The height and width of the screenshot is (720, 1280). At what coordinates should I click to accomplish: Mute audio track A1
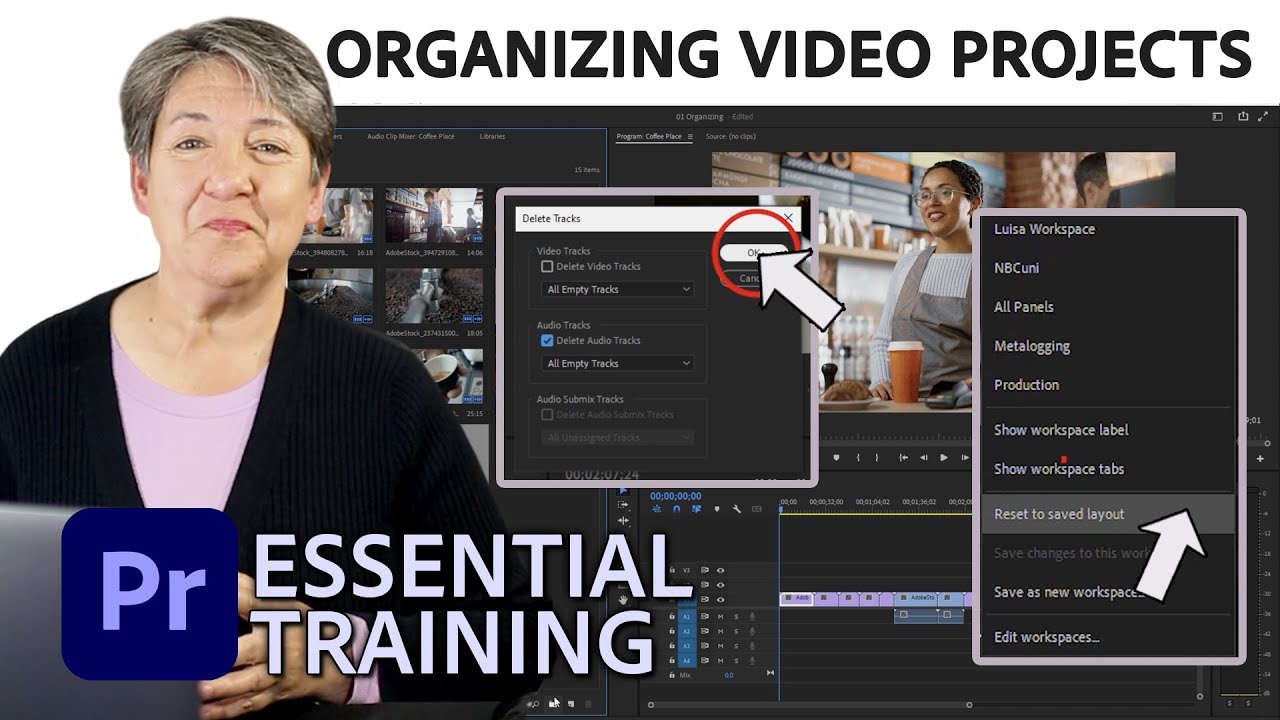[720, 616]
